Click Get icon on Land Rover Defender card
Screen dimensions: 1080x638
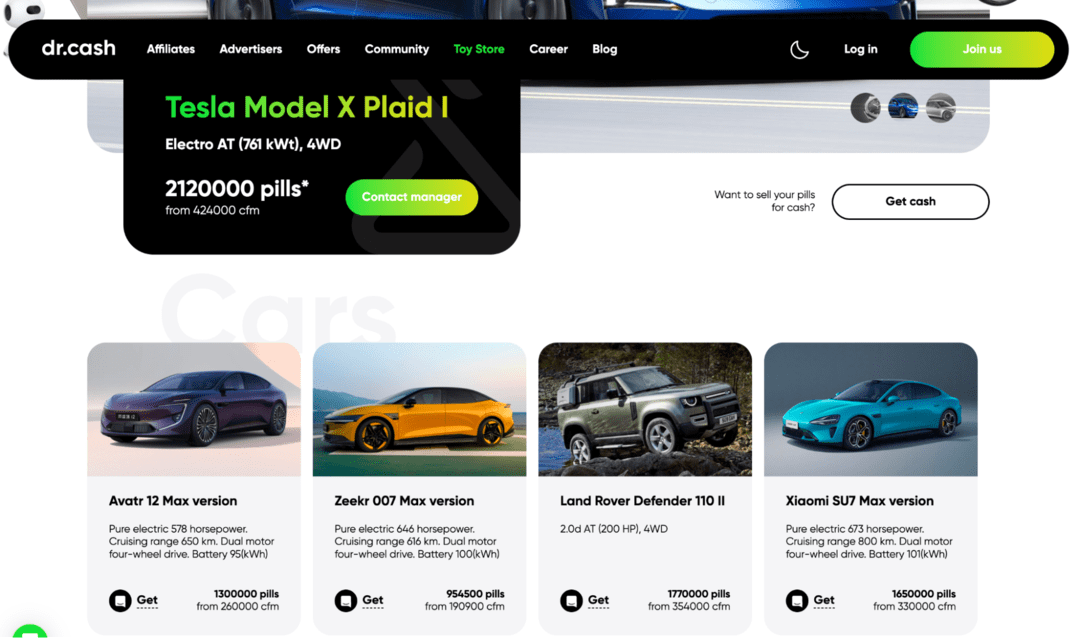[x=571, y=601]
